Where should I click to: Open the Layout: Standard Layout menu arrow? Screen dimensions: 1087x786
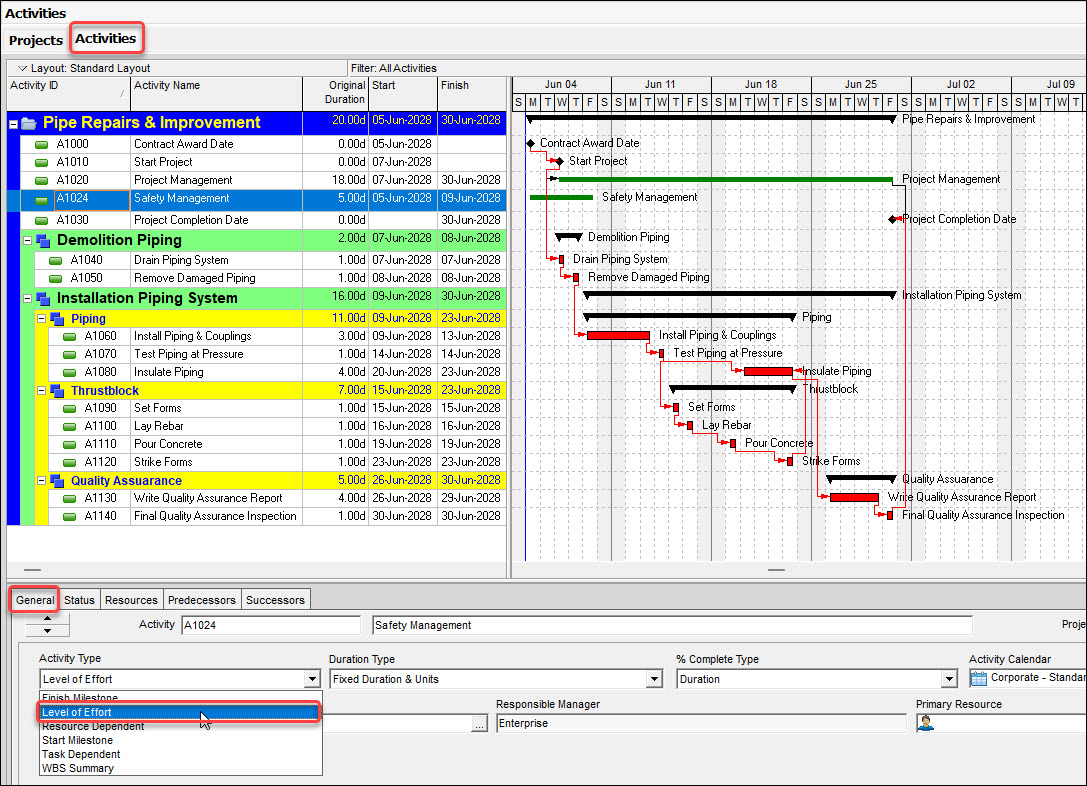[x=22, y=68]
